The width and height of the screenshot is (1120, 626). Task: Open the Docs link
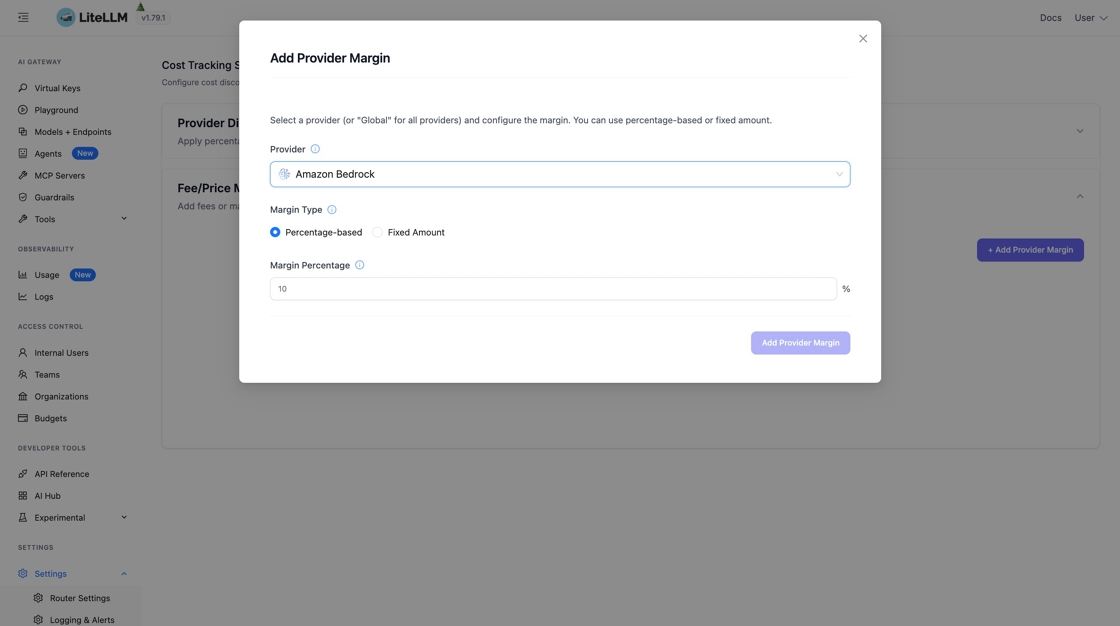click(x=1050, y=17)
